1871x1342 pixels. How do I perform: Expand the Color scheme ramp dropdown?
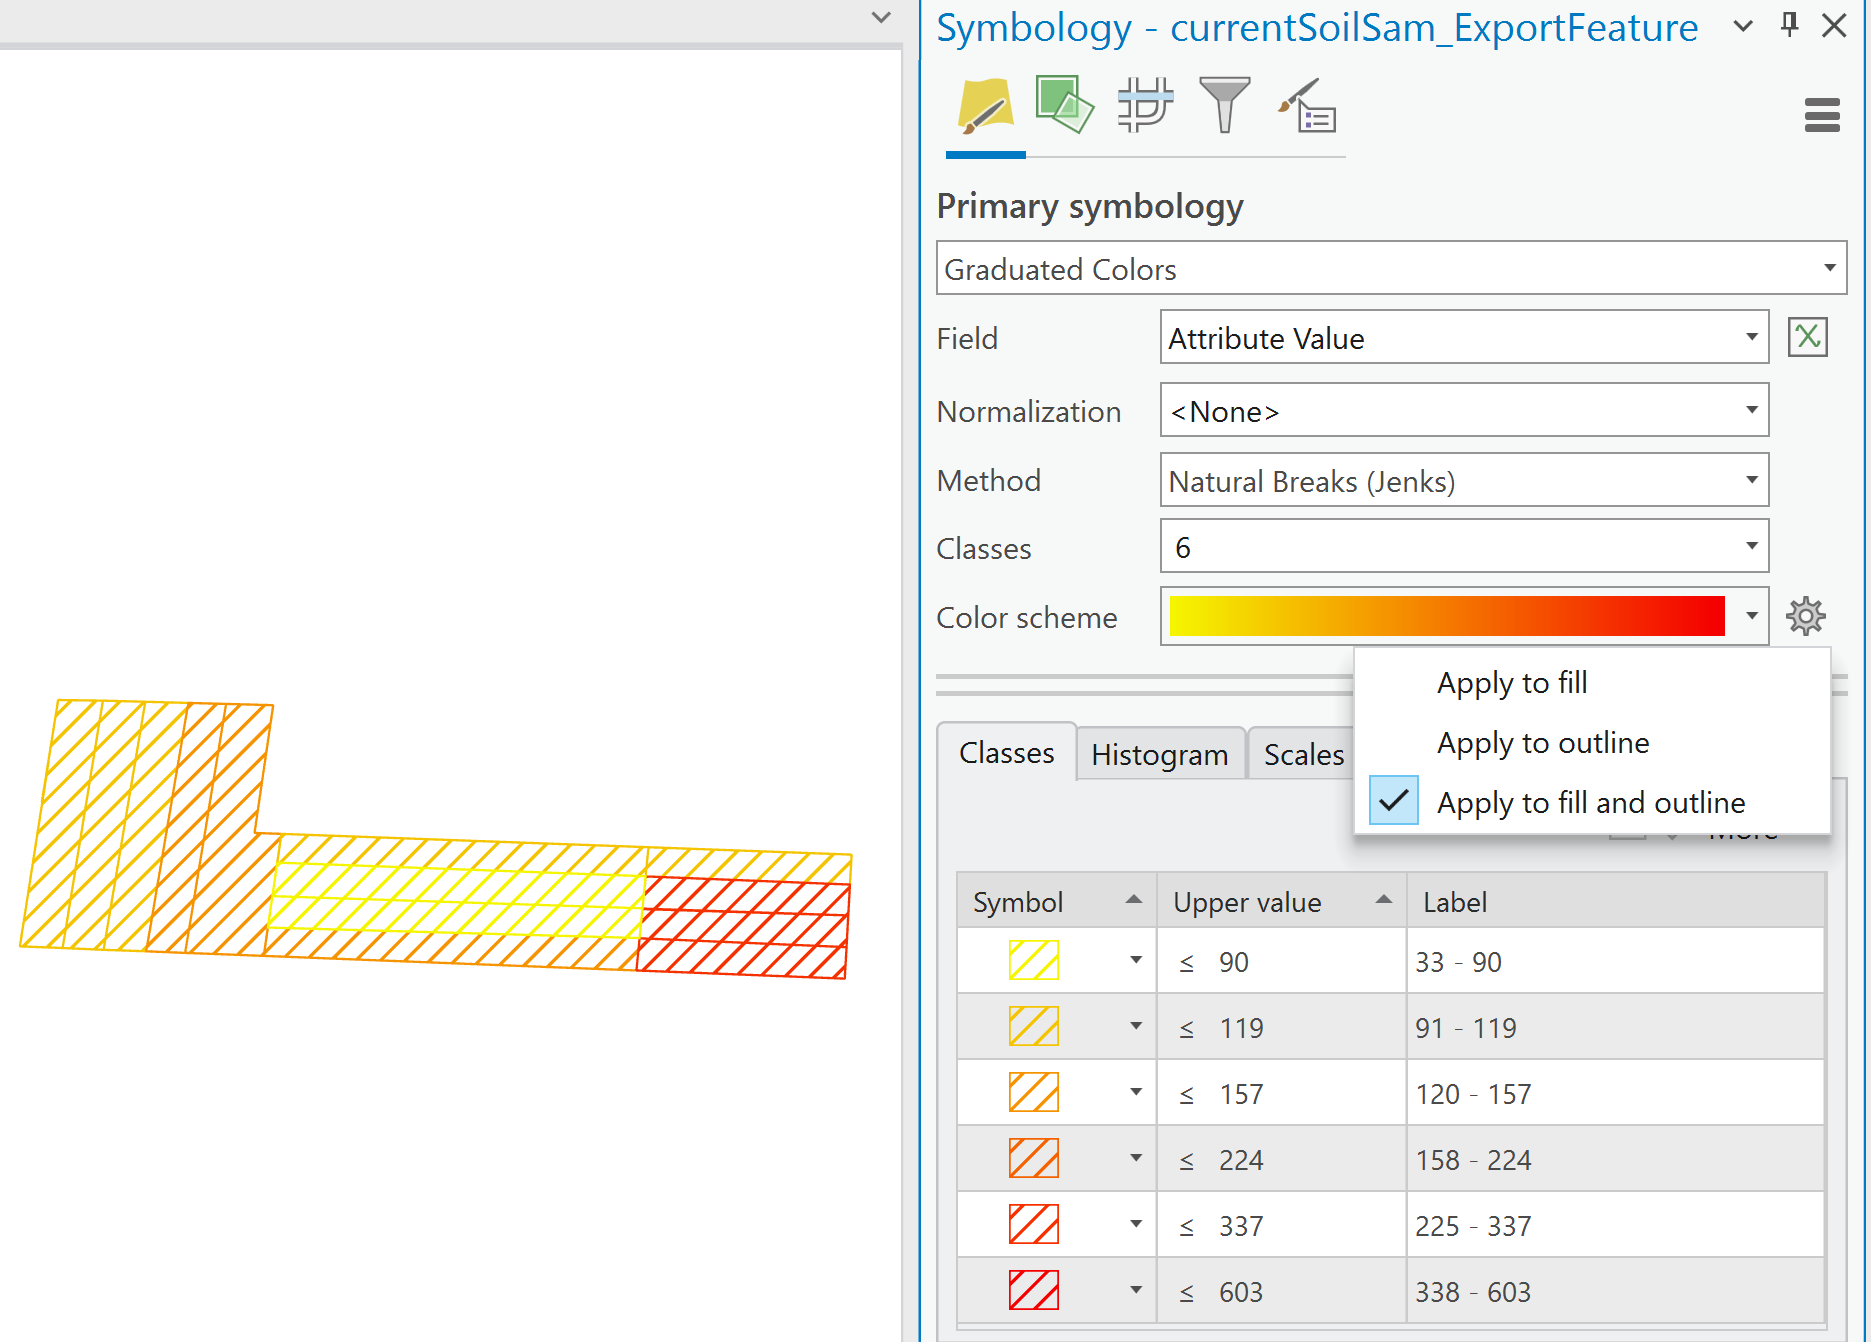pyautogui.click(x=1752, y=616)
